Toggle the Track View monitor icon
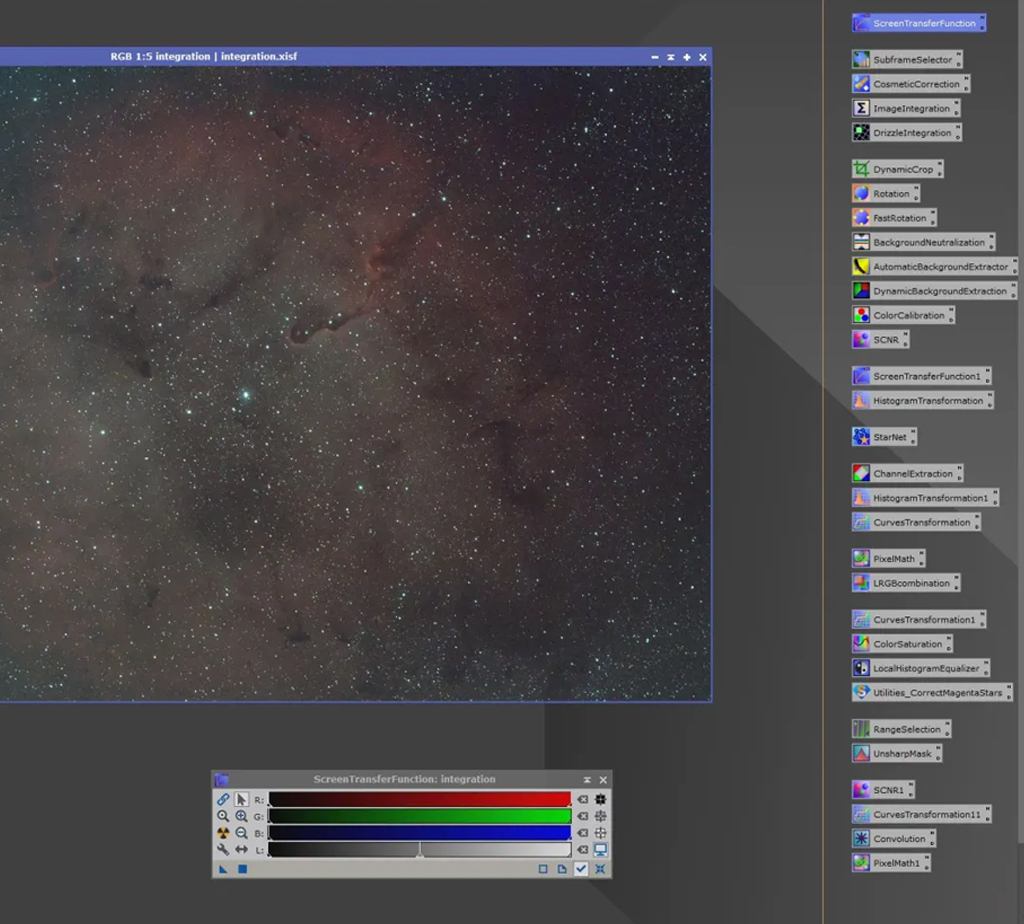 click(x=600, y=850)
